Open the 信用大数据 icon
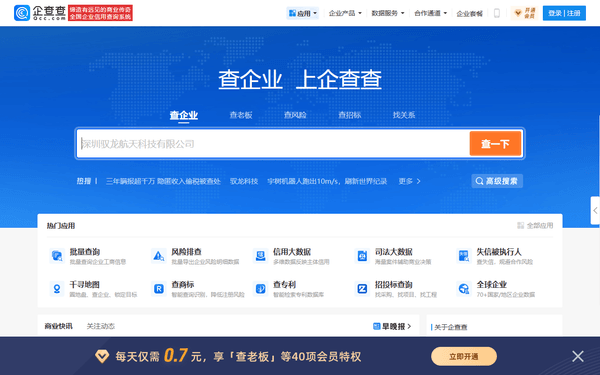 (260, 256)
